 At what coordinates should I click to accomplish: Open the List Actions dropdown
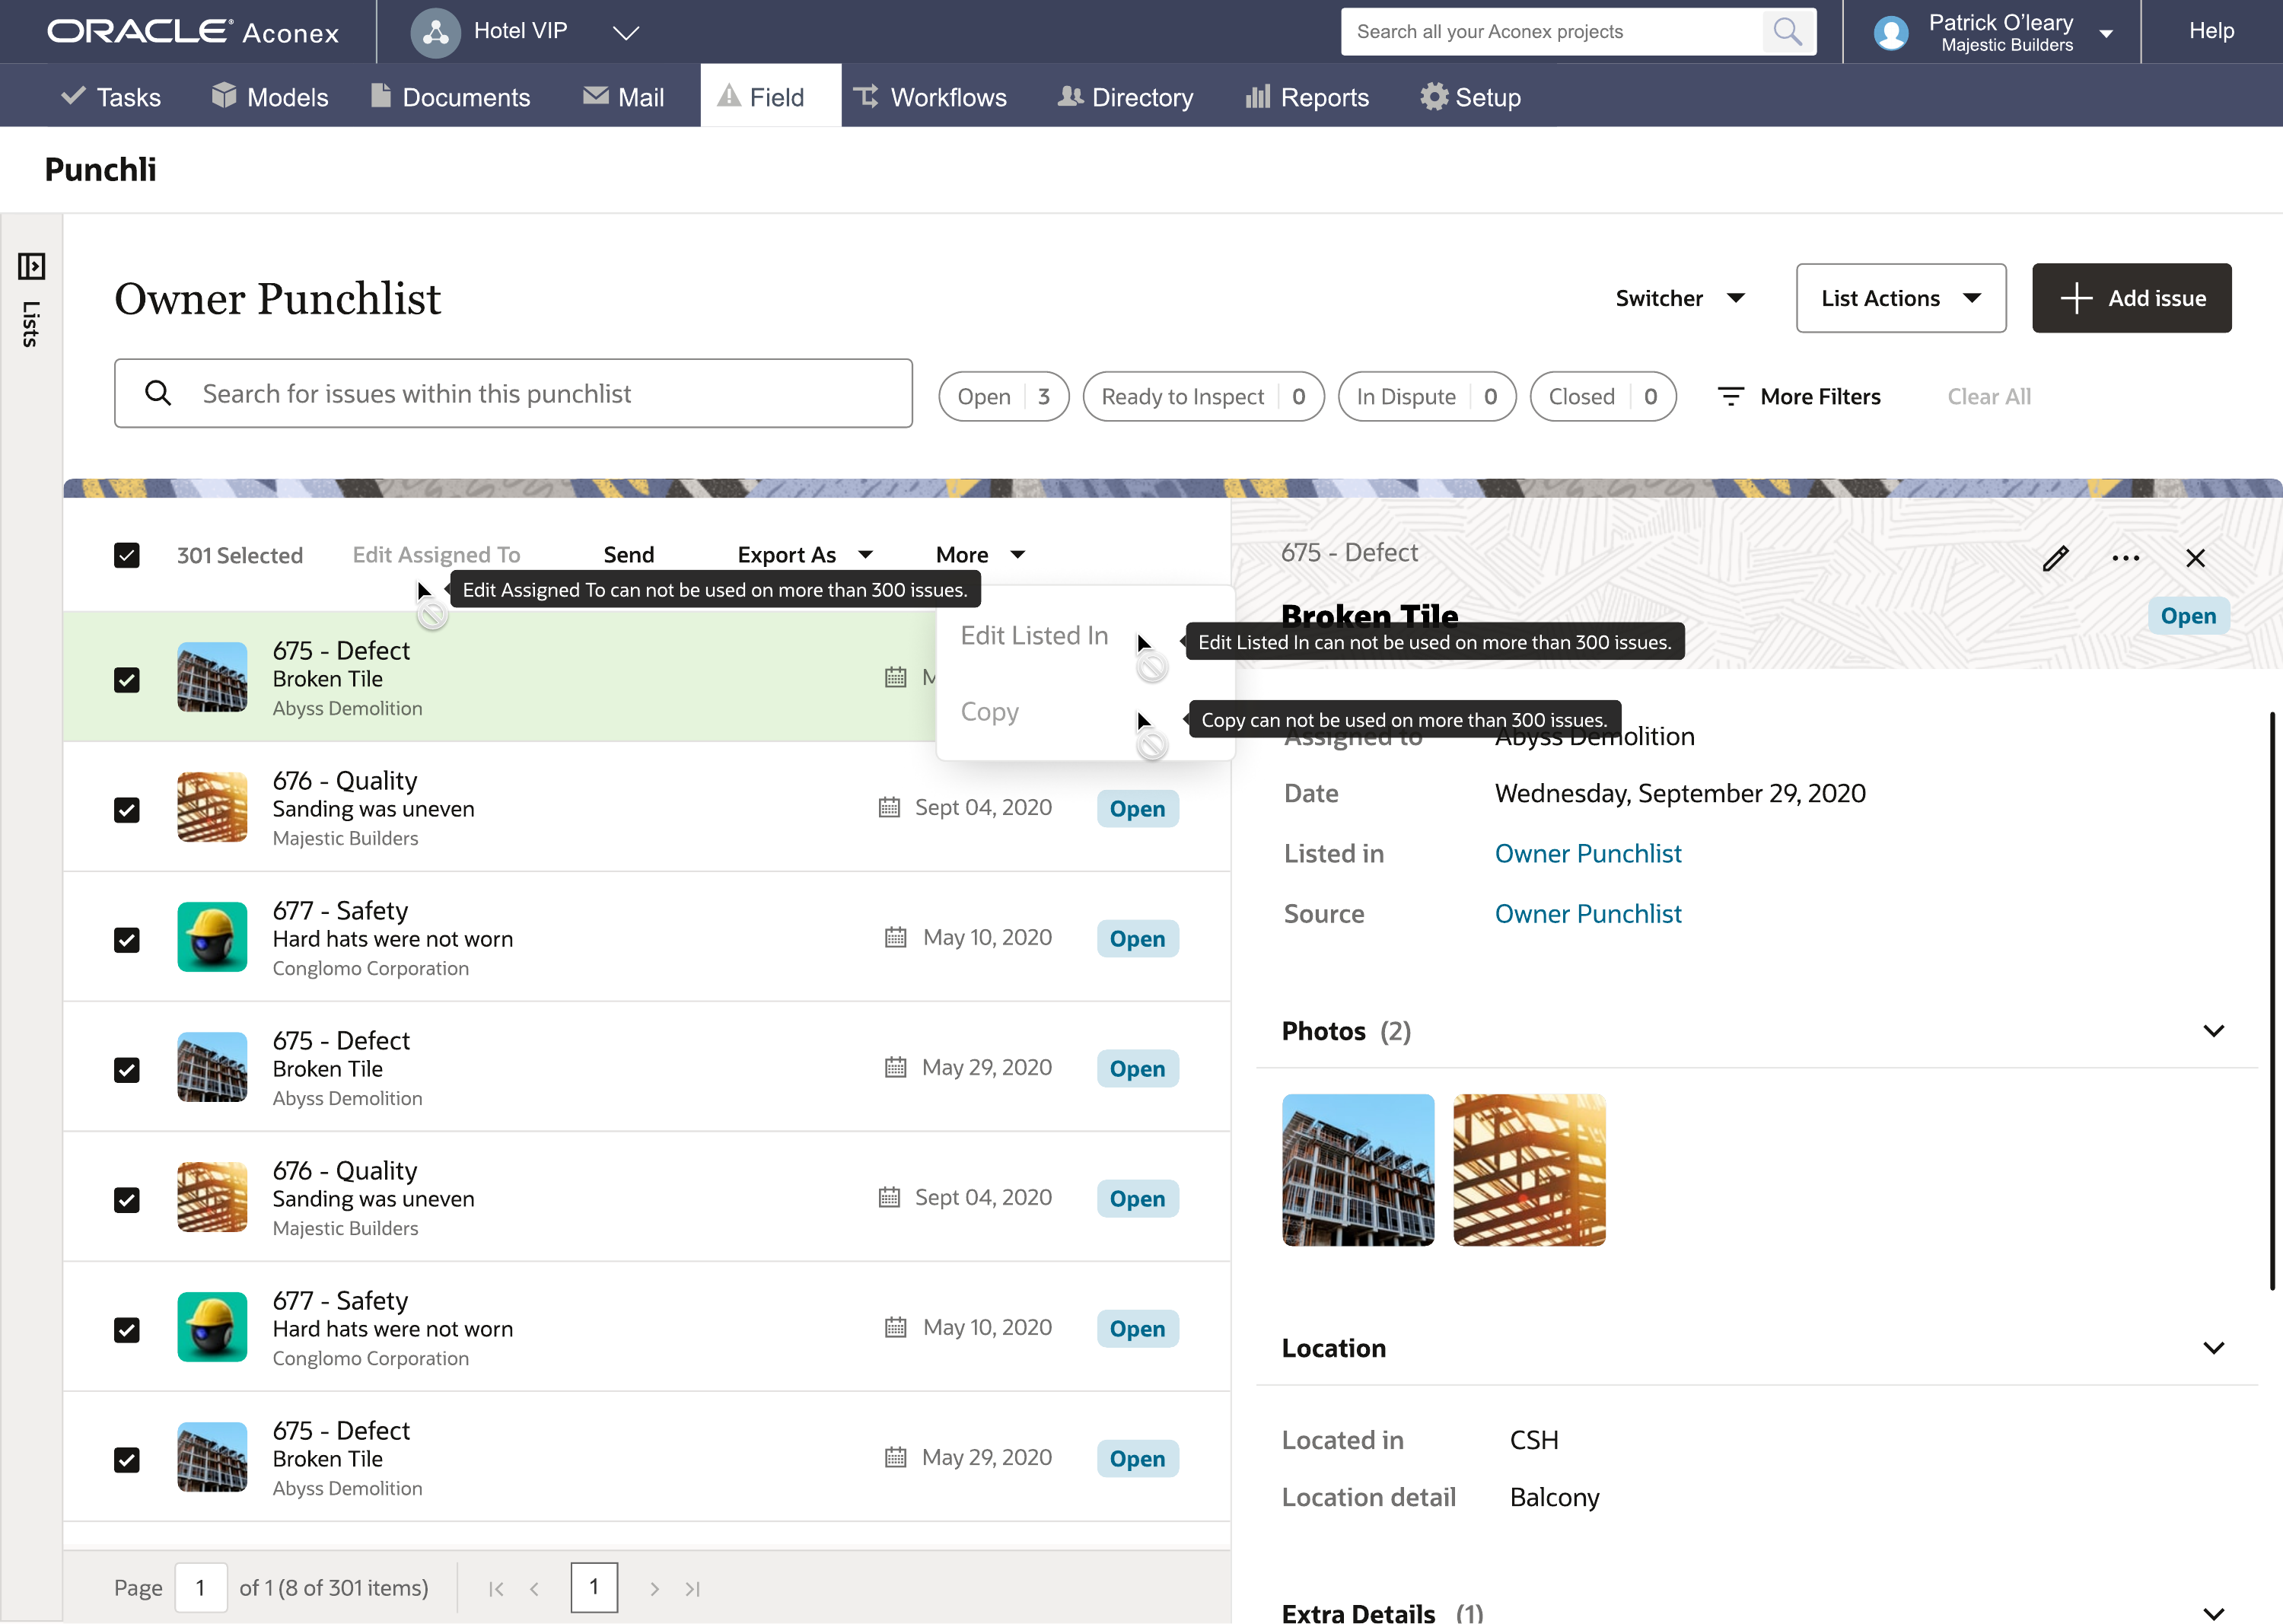tap(1900, 298)
